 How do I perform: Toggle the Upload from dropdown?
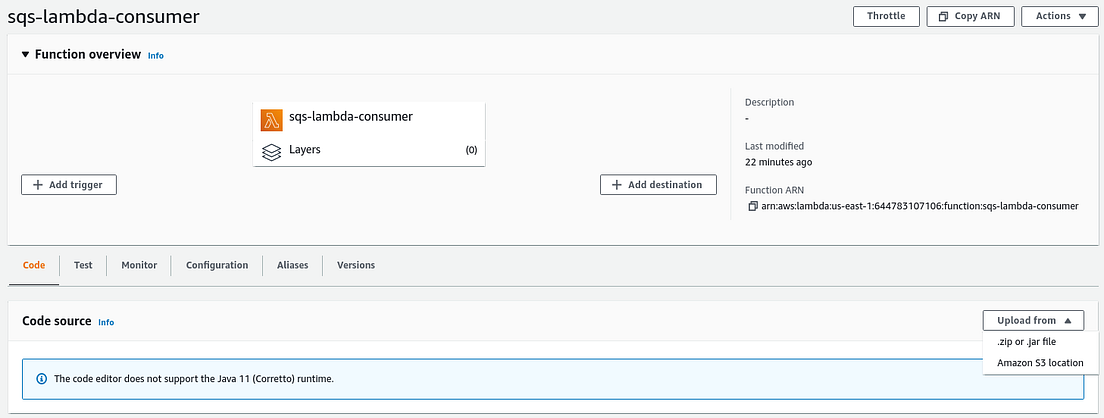(x=1033, y=321)
